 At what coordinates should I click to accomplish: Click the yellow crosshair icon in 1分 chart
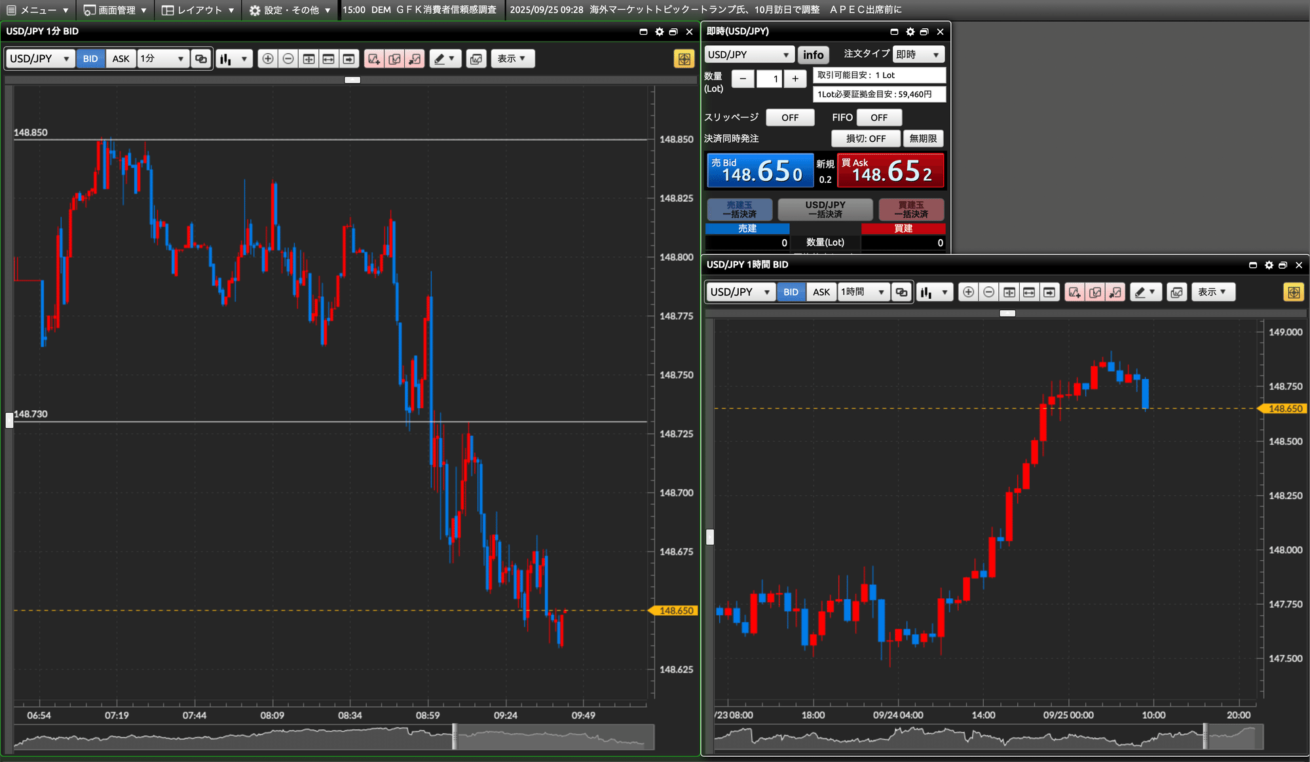point(684,59)
